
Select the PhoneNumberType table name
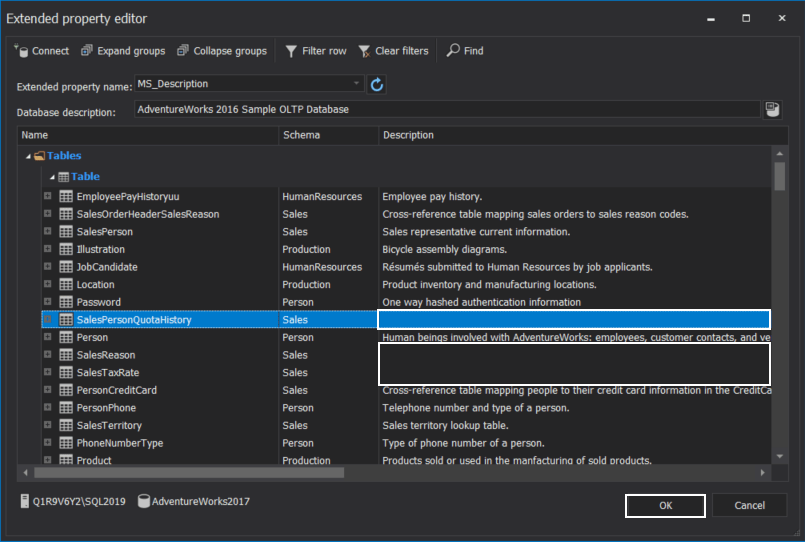click(120, 443)
